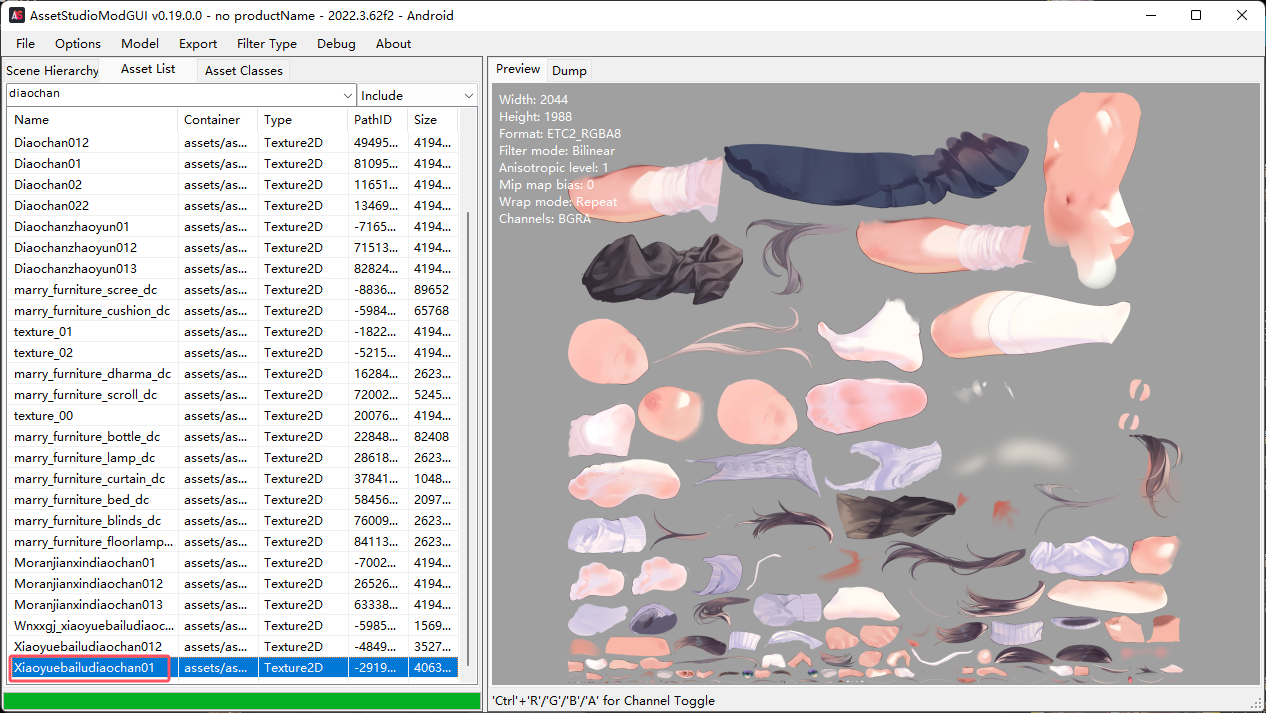This screenshot has width=1266, height=713.
Task: Maximize the AssetStudio window
Action: [1196, 15]
